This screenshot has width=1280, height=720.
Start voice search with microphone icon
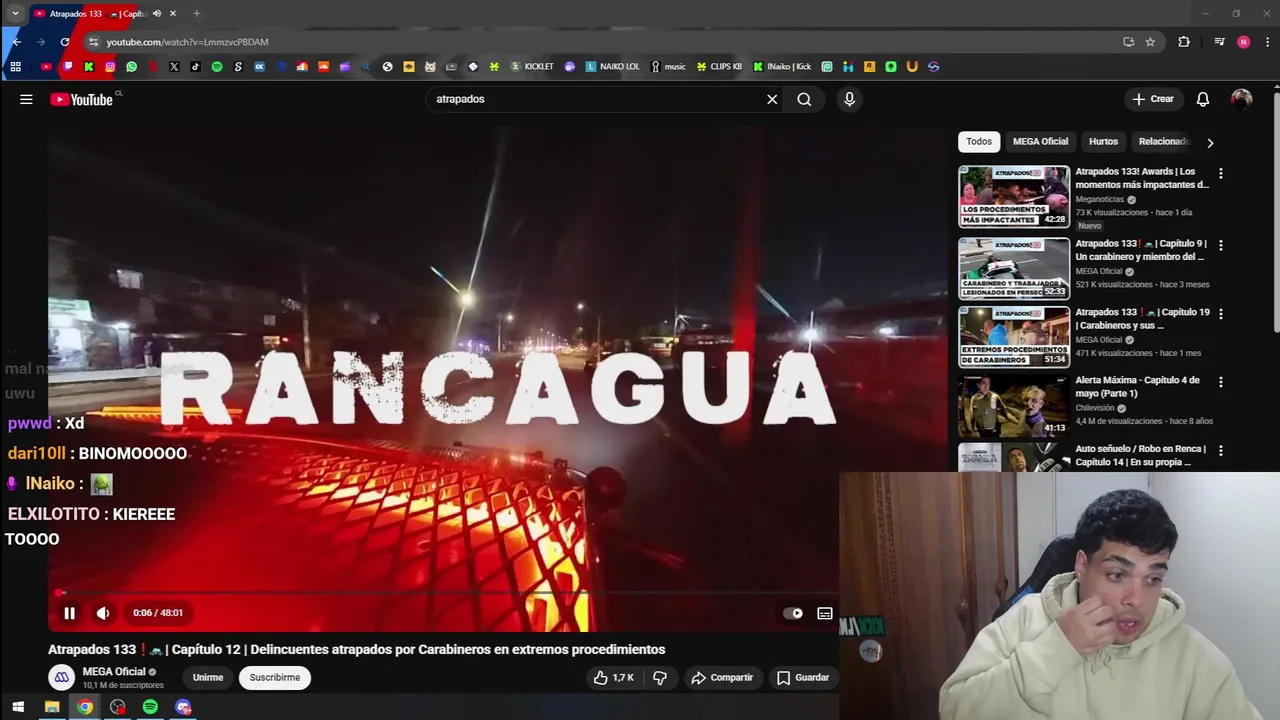click(849, 99)
